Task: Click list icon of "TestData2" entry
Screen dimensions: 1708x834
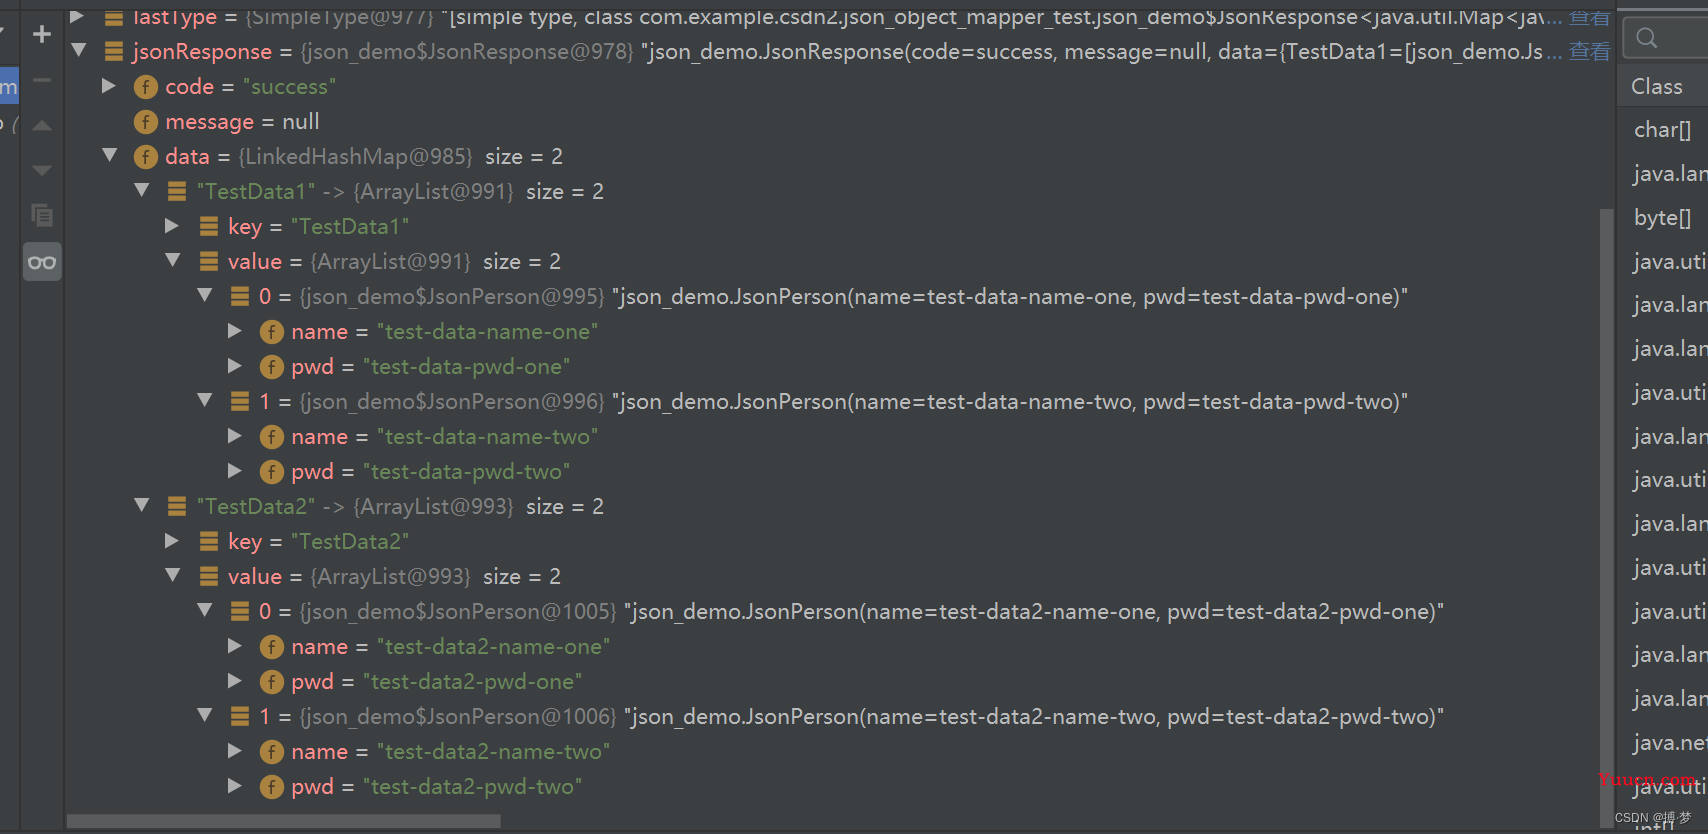Action: 177,506
